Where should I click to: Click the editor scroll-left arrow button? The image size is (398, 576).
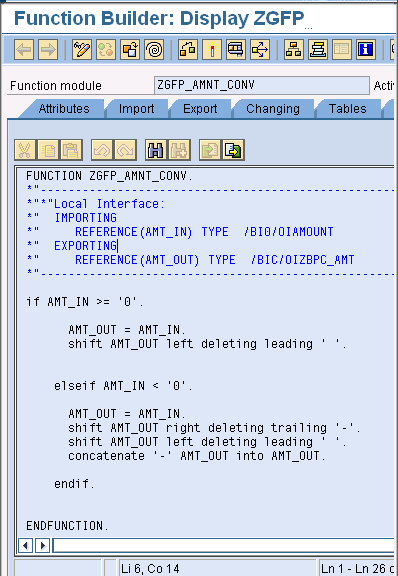click(x=25, y=545)
